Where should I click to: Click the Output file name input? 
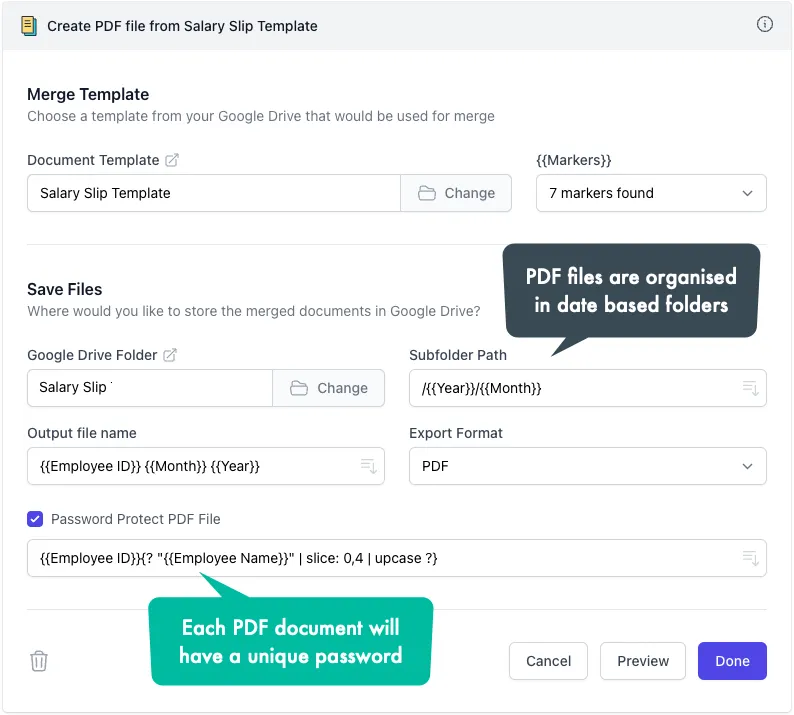(x=206, y=466)
